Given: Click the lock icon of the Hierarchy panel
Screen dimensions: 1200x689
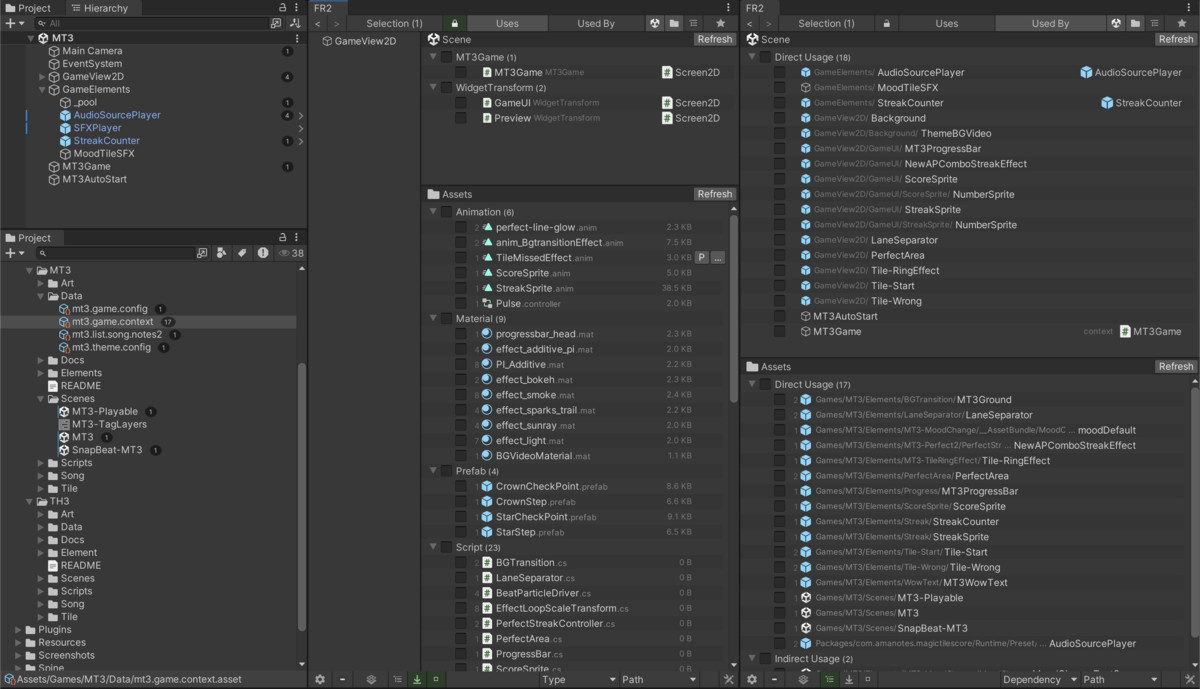Looking at the screenshot, I should [x=283, y=8].
